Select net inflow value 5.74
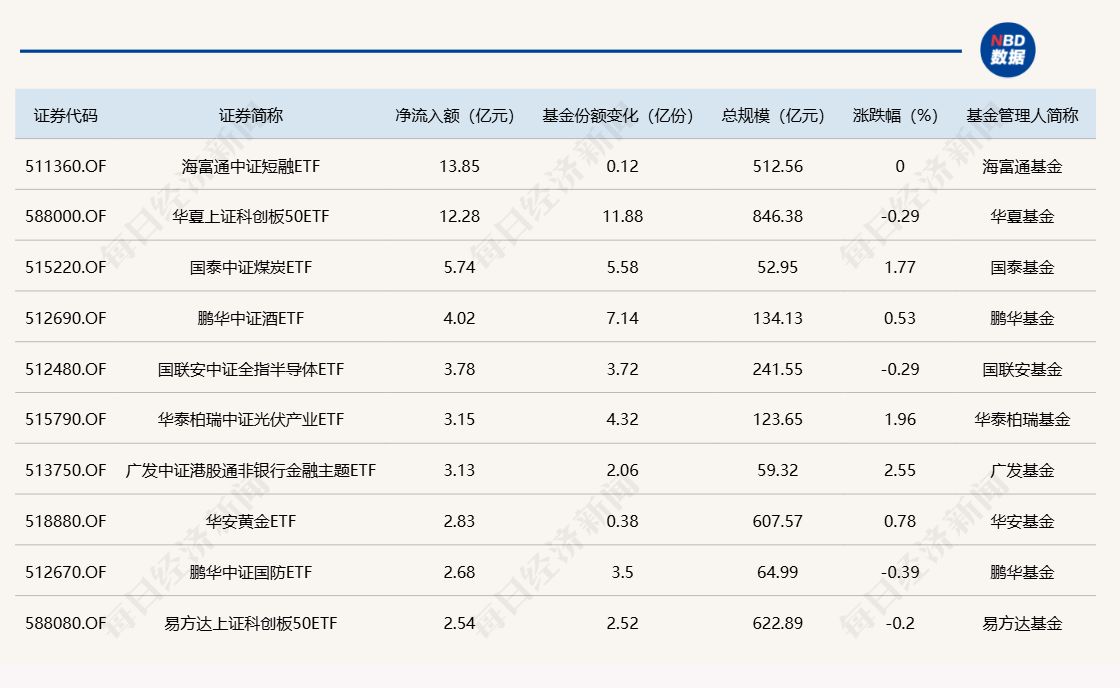 (x=459, y=267)
